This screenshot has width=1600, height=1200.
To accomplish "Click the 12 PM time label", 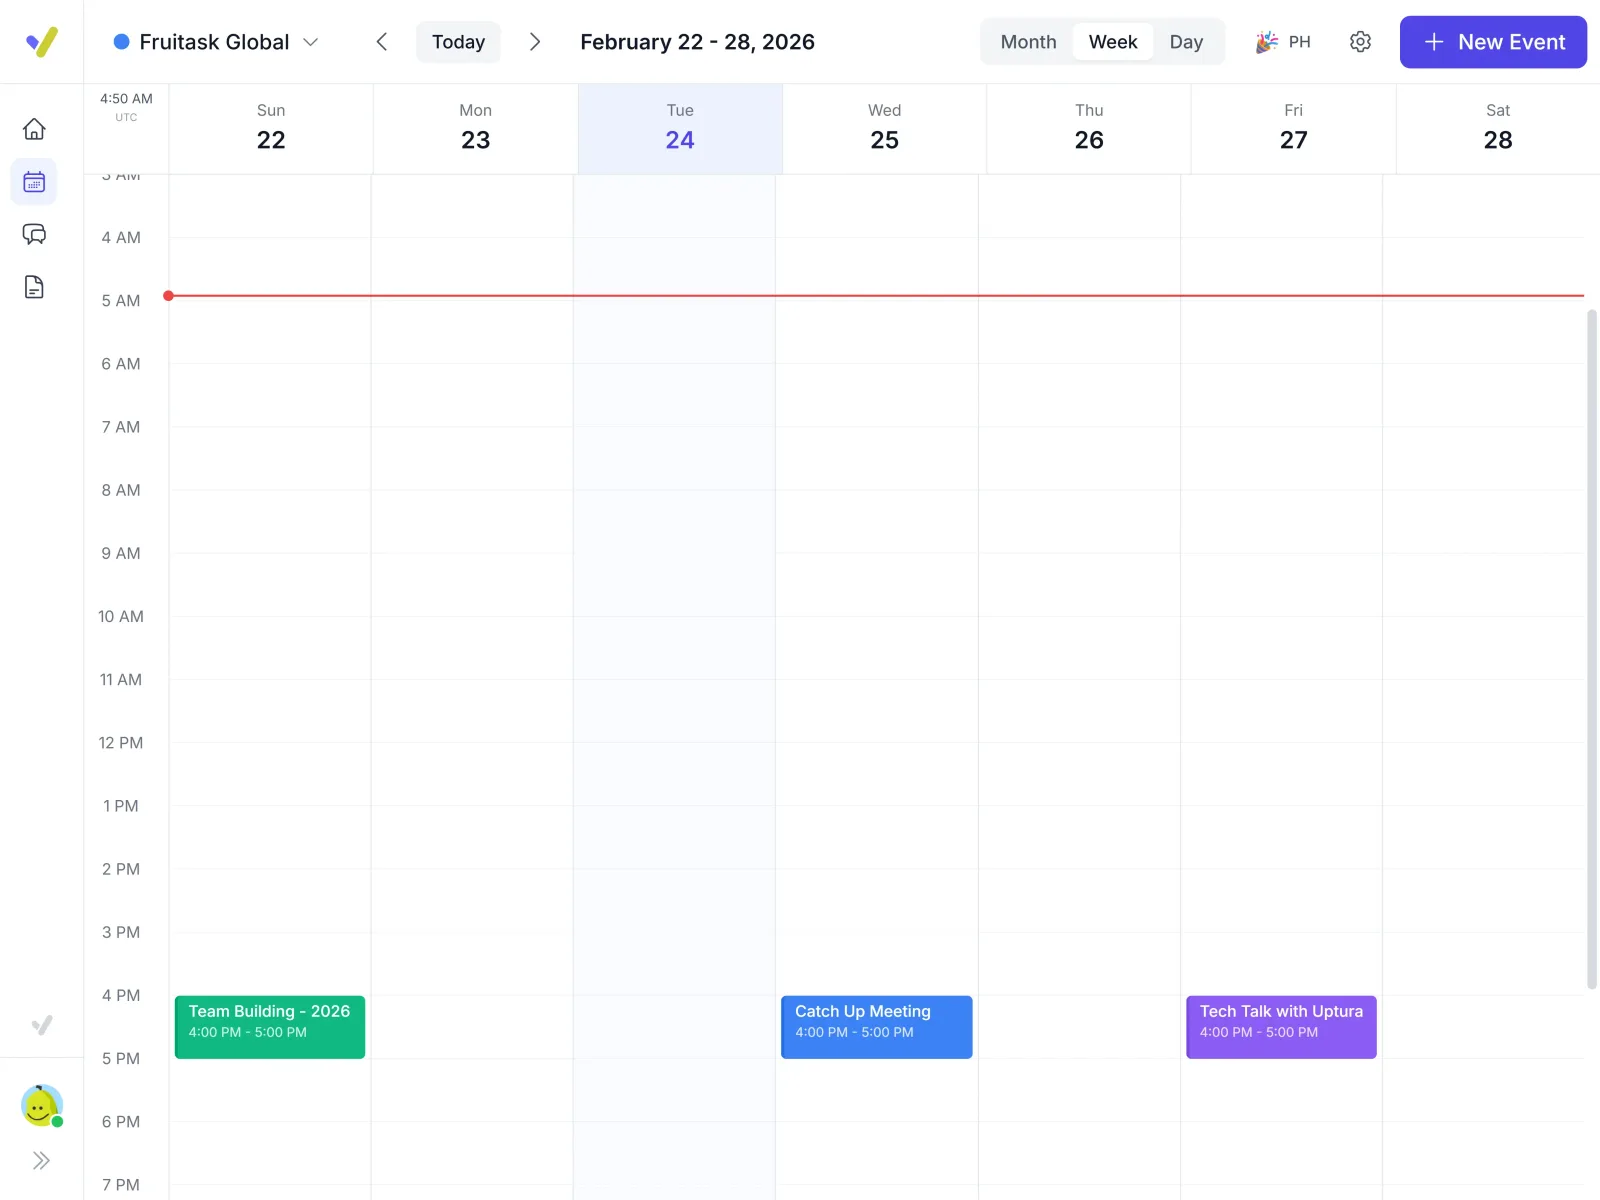I will coord(121,743).
